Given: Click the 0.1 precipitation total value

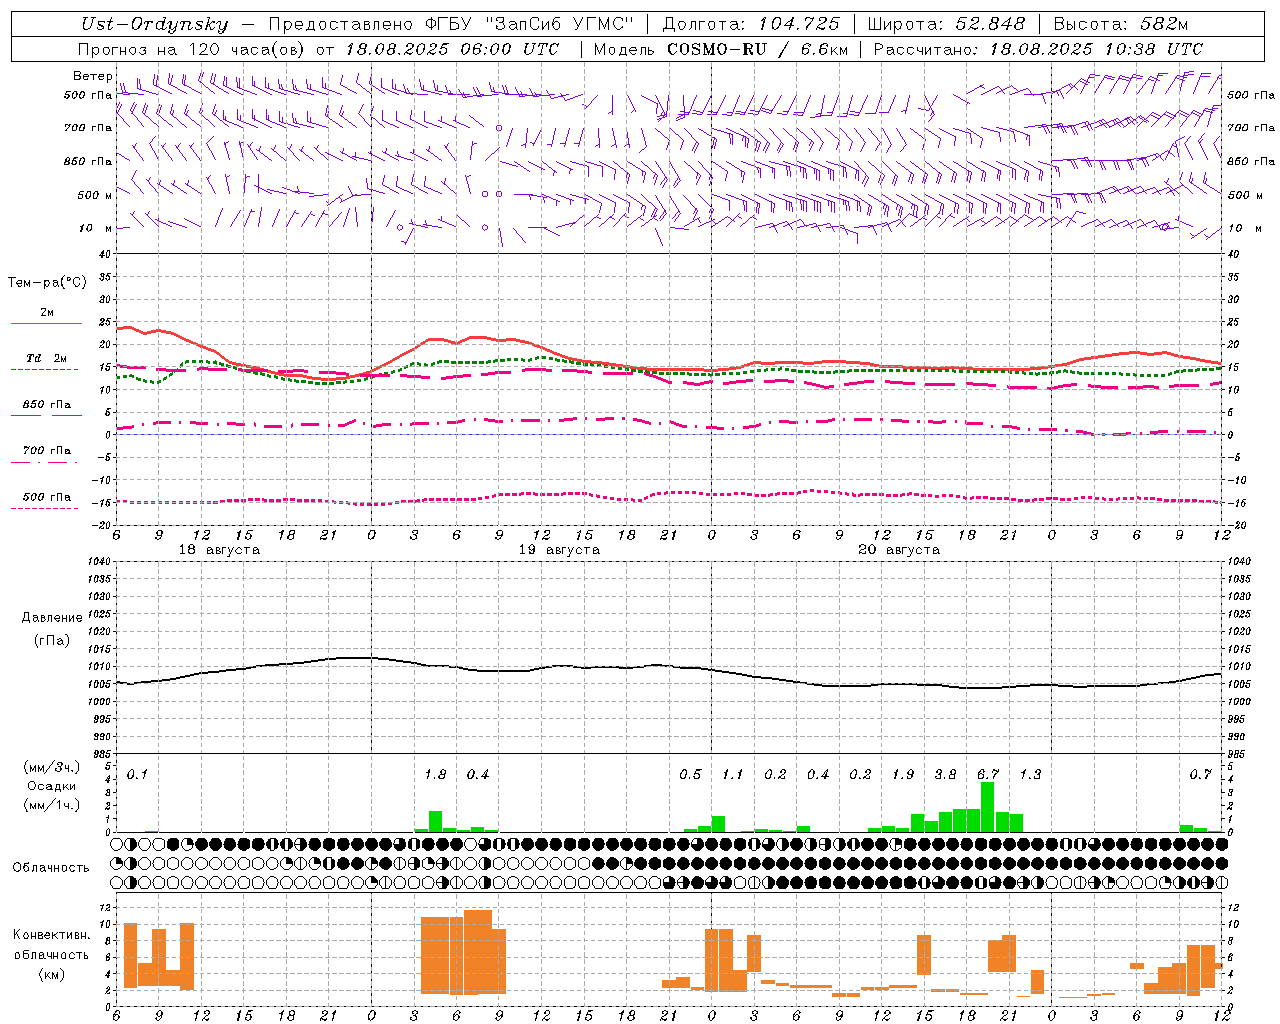Looking at the screenshot, I should [x=137, y=775].
